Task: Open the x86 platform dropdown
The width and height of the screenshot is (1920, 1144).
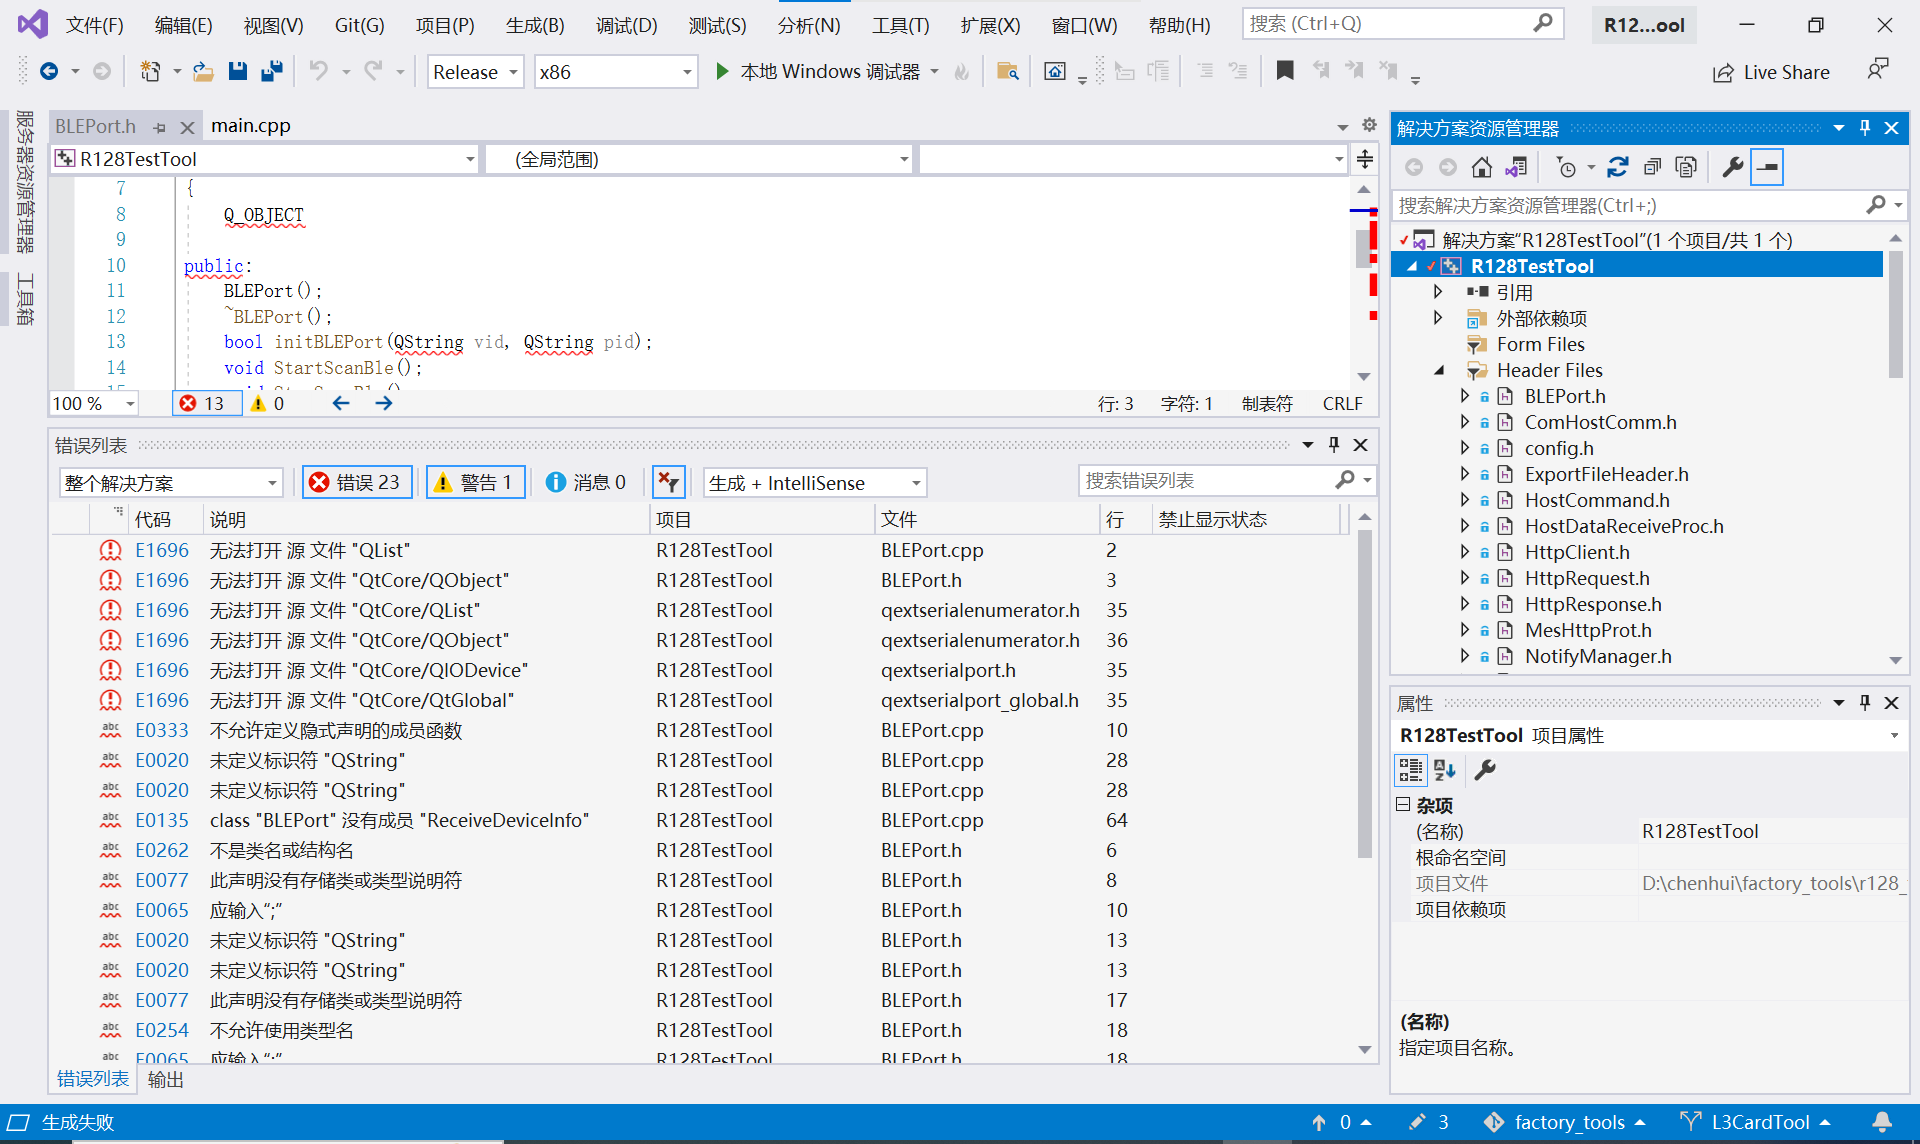Action: [615, 72]
